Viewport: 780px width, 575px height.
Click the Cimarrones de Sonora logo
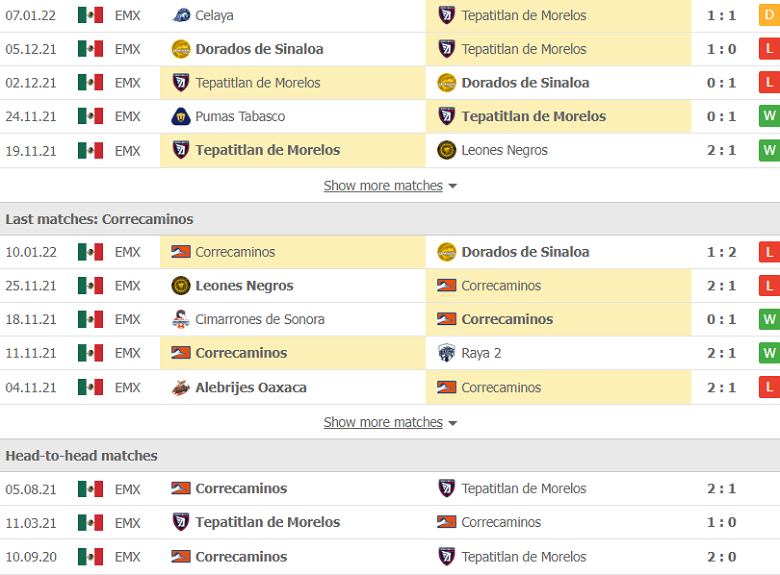[181, 319]
